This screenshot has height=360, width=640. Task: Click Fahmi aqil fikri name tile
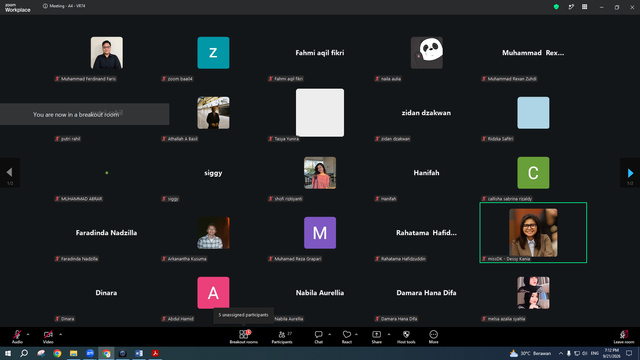point(320,53)
